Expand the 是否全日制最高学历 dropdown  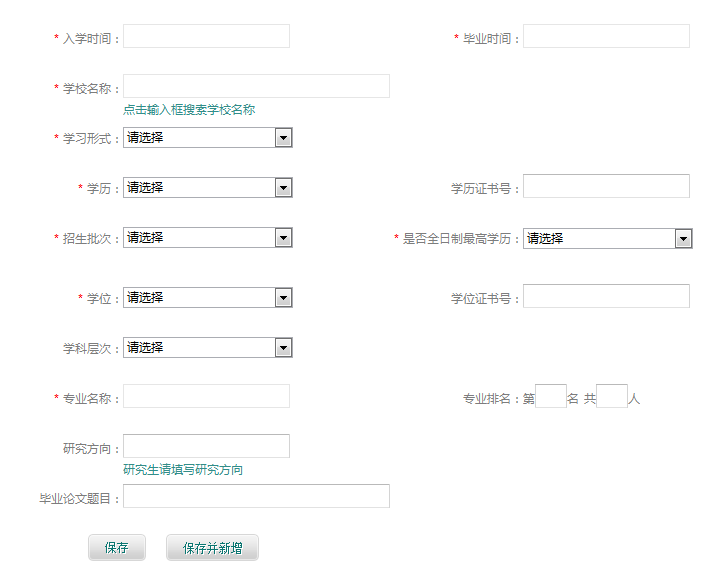pyautogui.click(x=607, y=238)
